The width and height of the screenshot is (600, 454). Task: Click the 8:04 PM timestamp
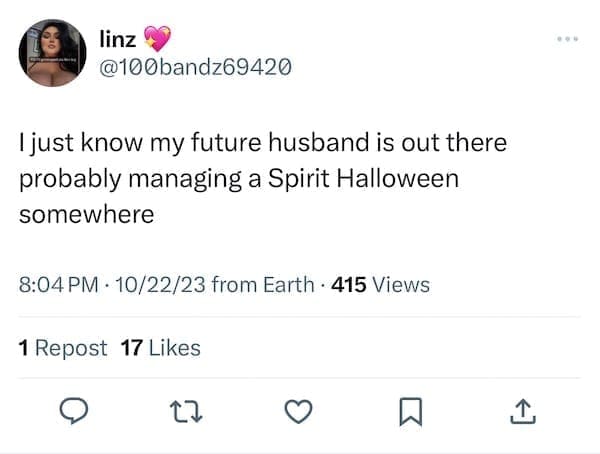click(x=60, y=285)
